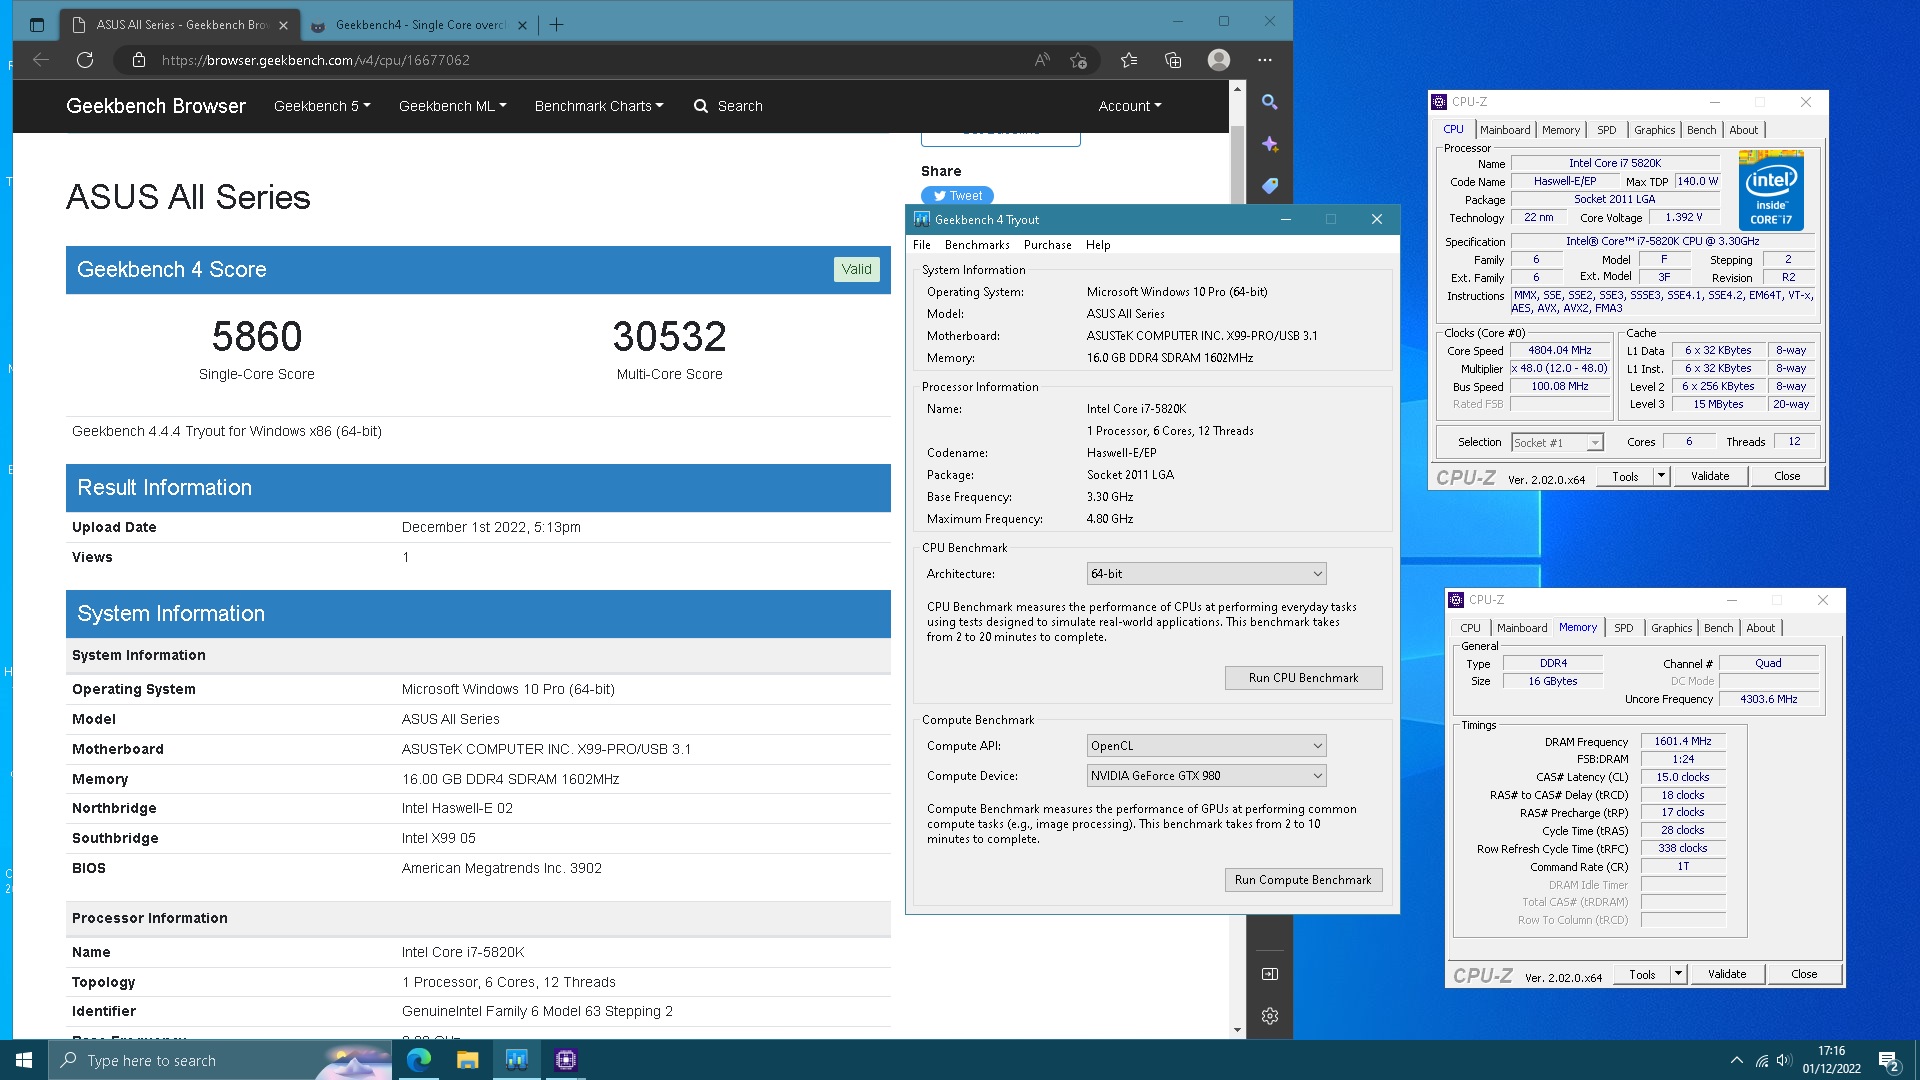The height and width of the screenshot is (1080, 1920).
Task: Click the browser back arrow
Action: (41, 60)
